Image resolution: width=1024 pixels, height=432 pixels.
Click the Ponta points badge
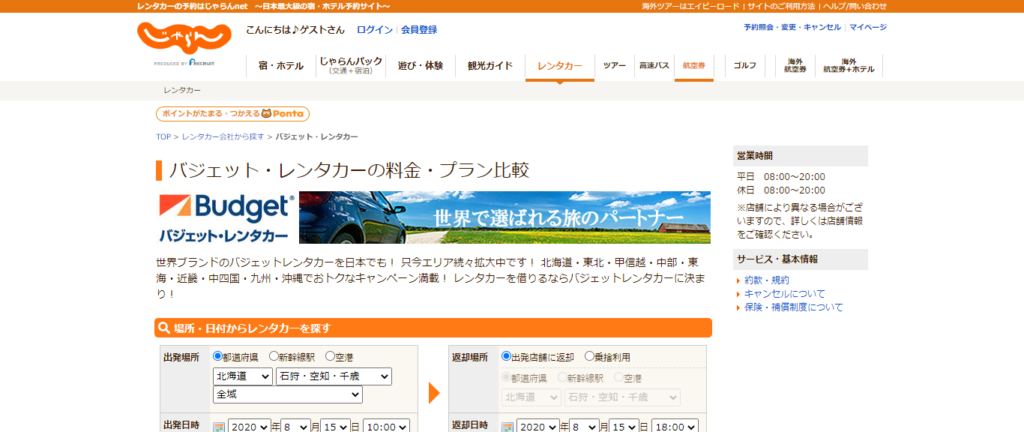(x=232, y=114)
